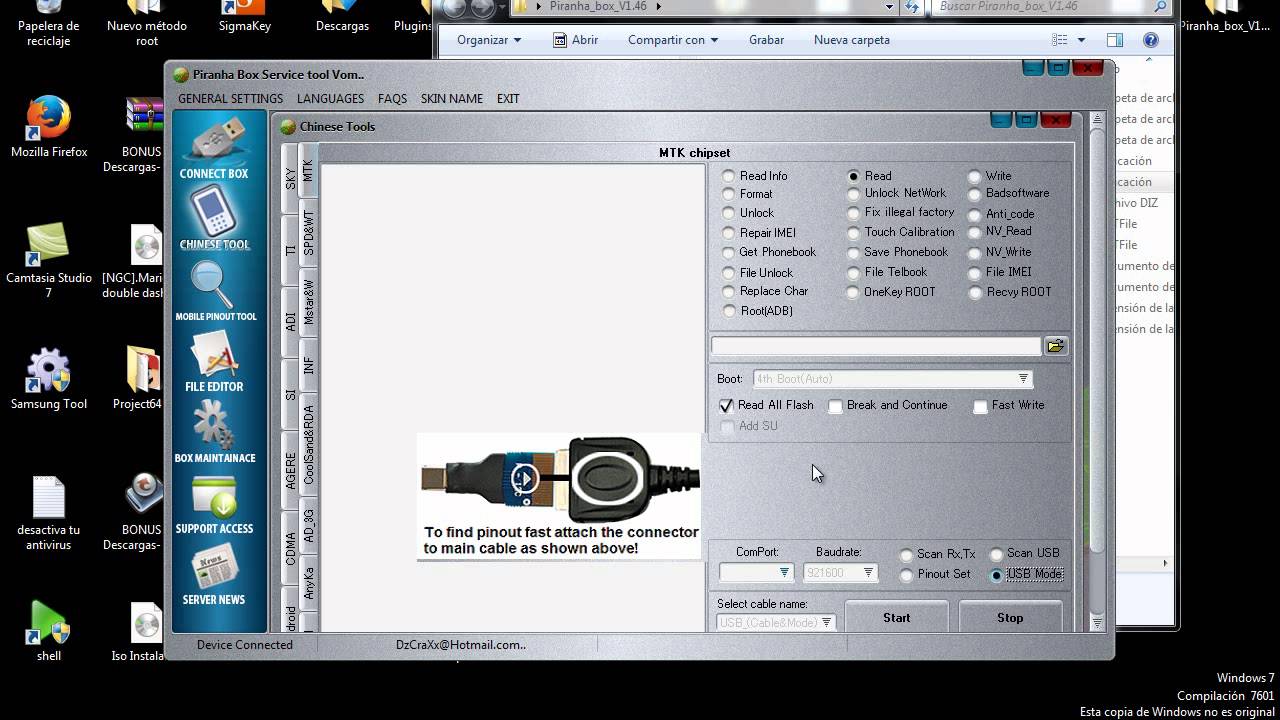1280x720 pixels.
Task: Click Abrir in the Explorer toolbar
Action: [x=575, y=40]
